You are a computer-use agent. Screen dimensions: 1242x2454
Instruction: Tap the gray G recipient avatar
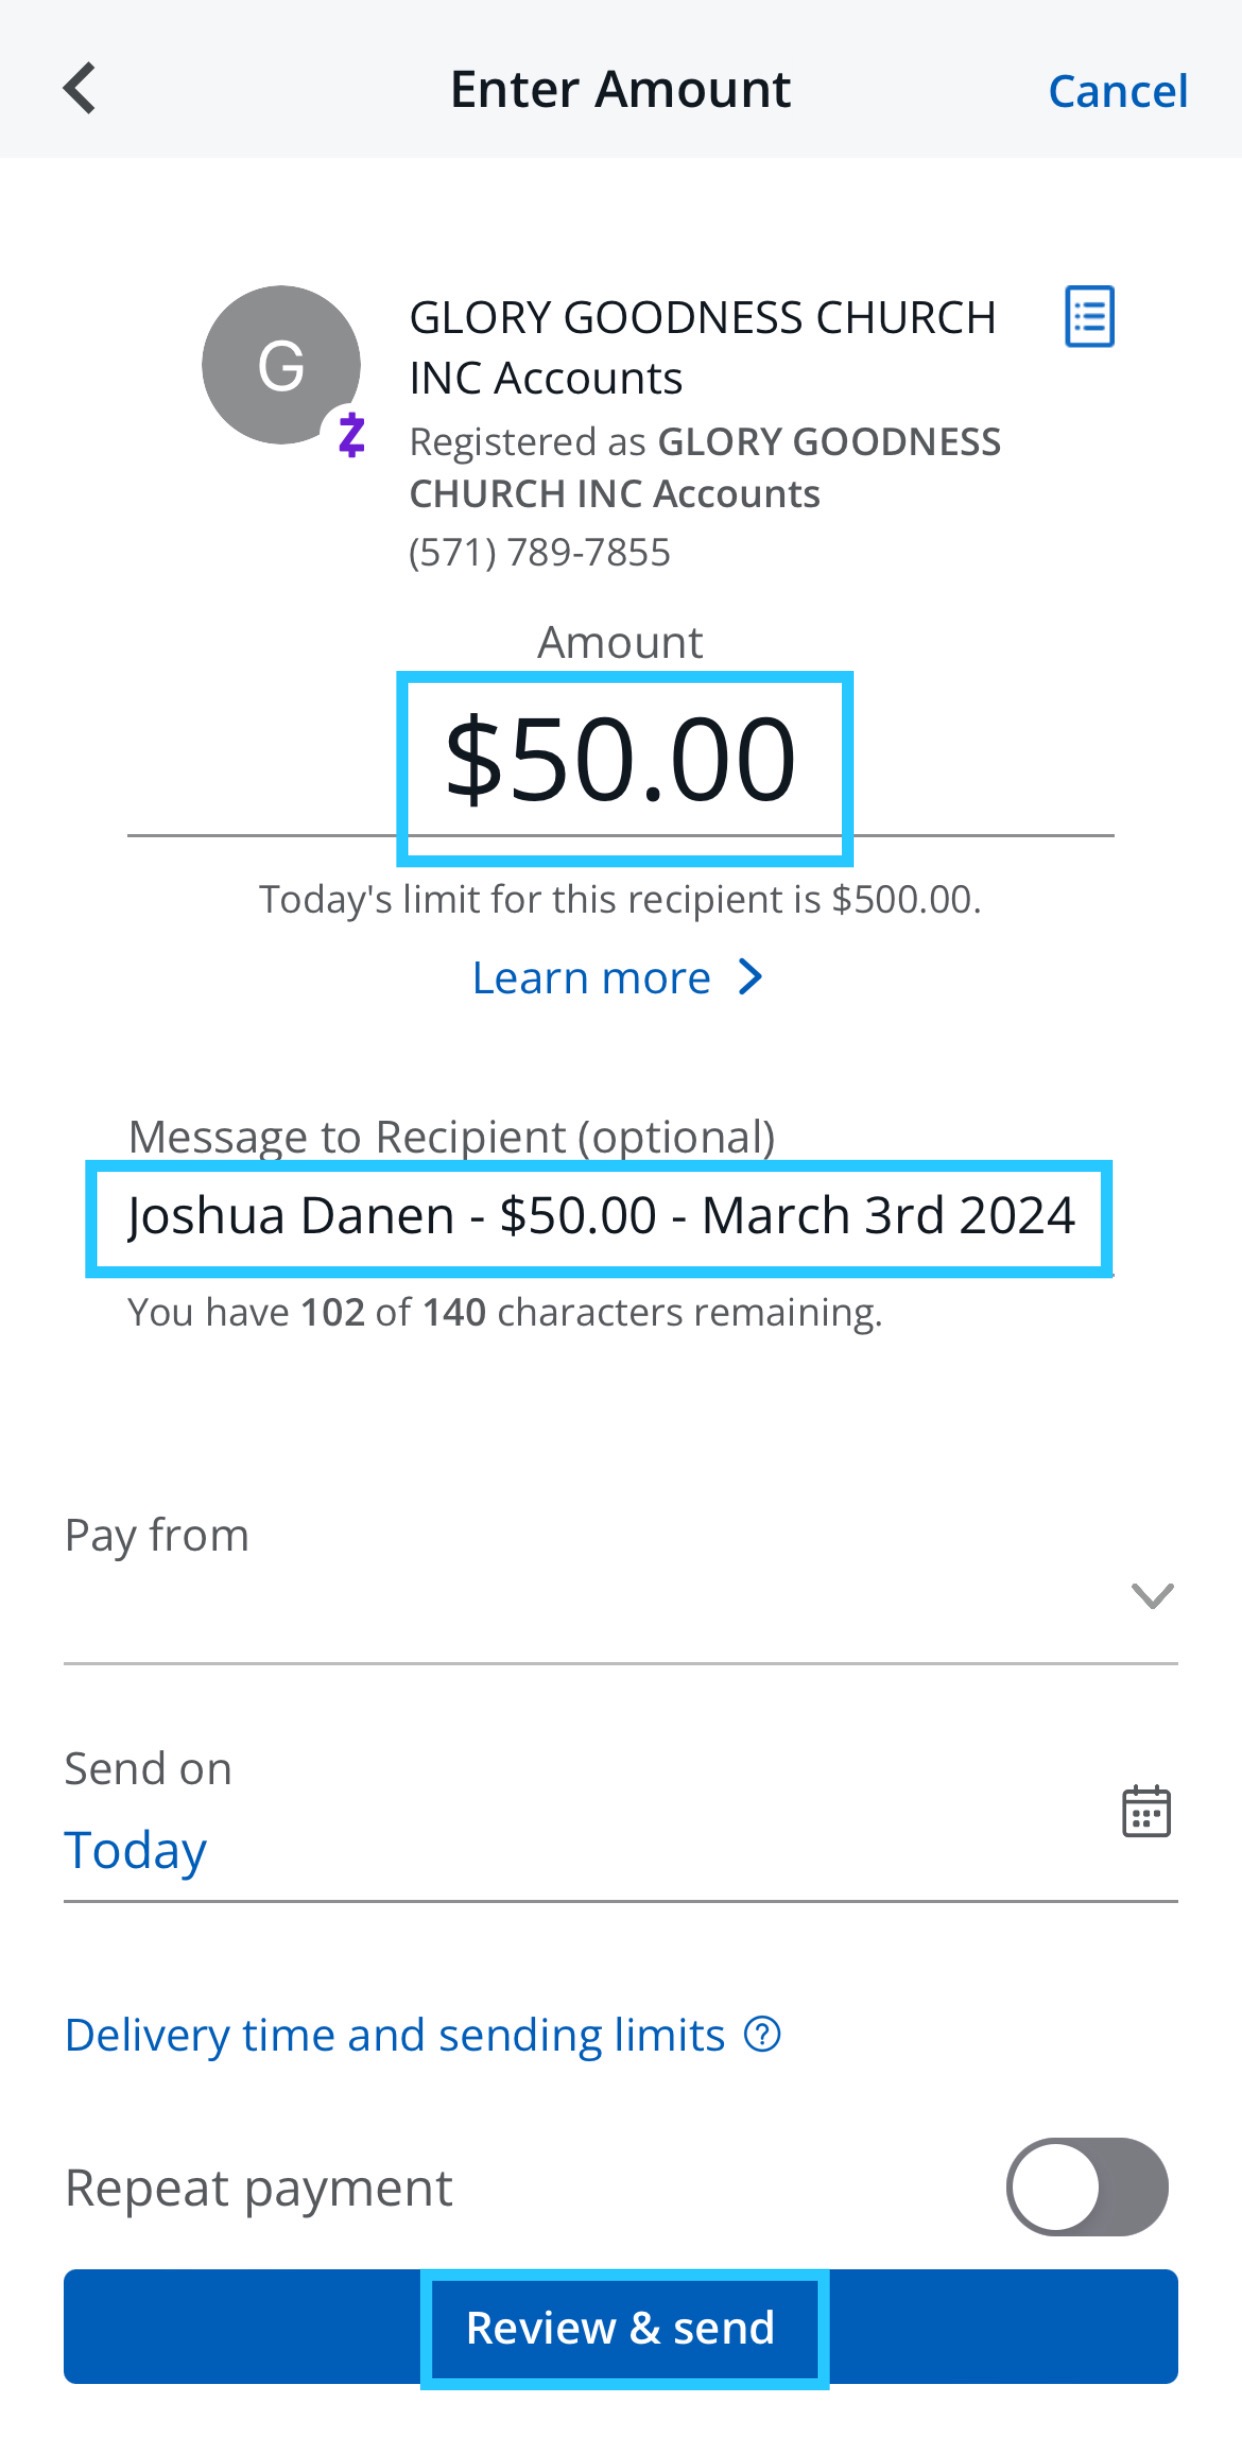pos(281,365)
